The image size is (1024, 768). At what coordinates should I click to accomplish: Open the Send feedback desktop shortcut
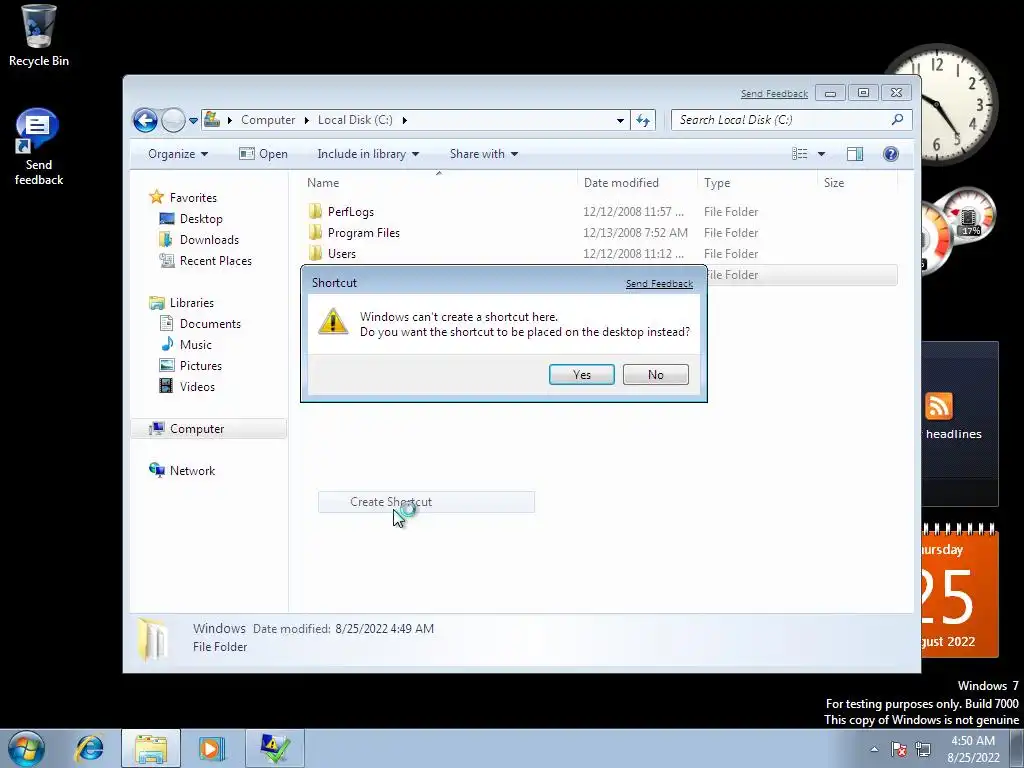pyautogui.click(x=39, y=147)
